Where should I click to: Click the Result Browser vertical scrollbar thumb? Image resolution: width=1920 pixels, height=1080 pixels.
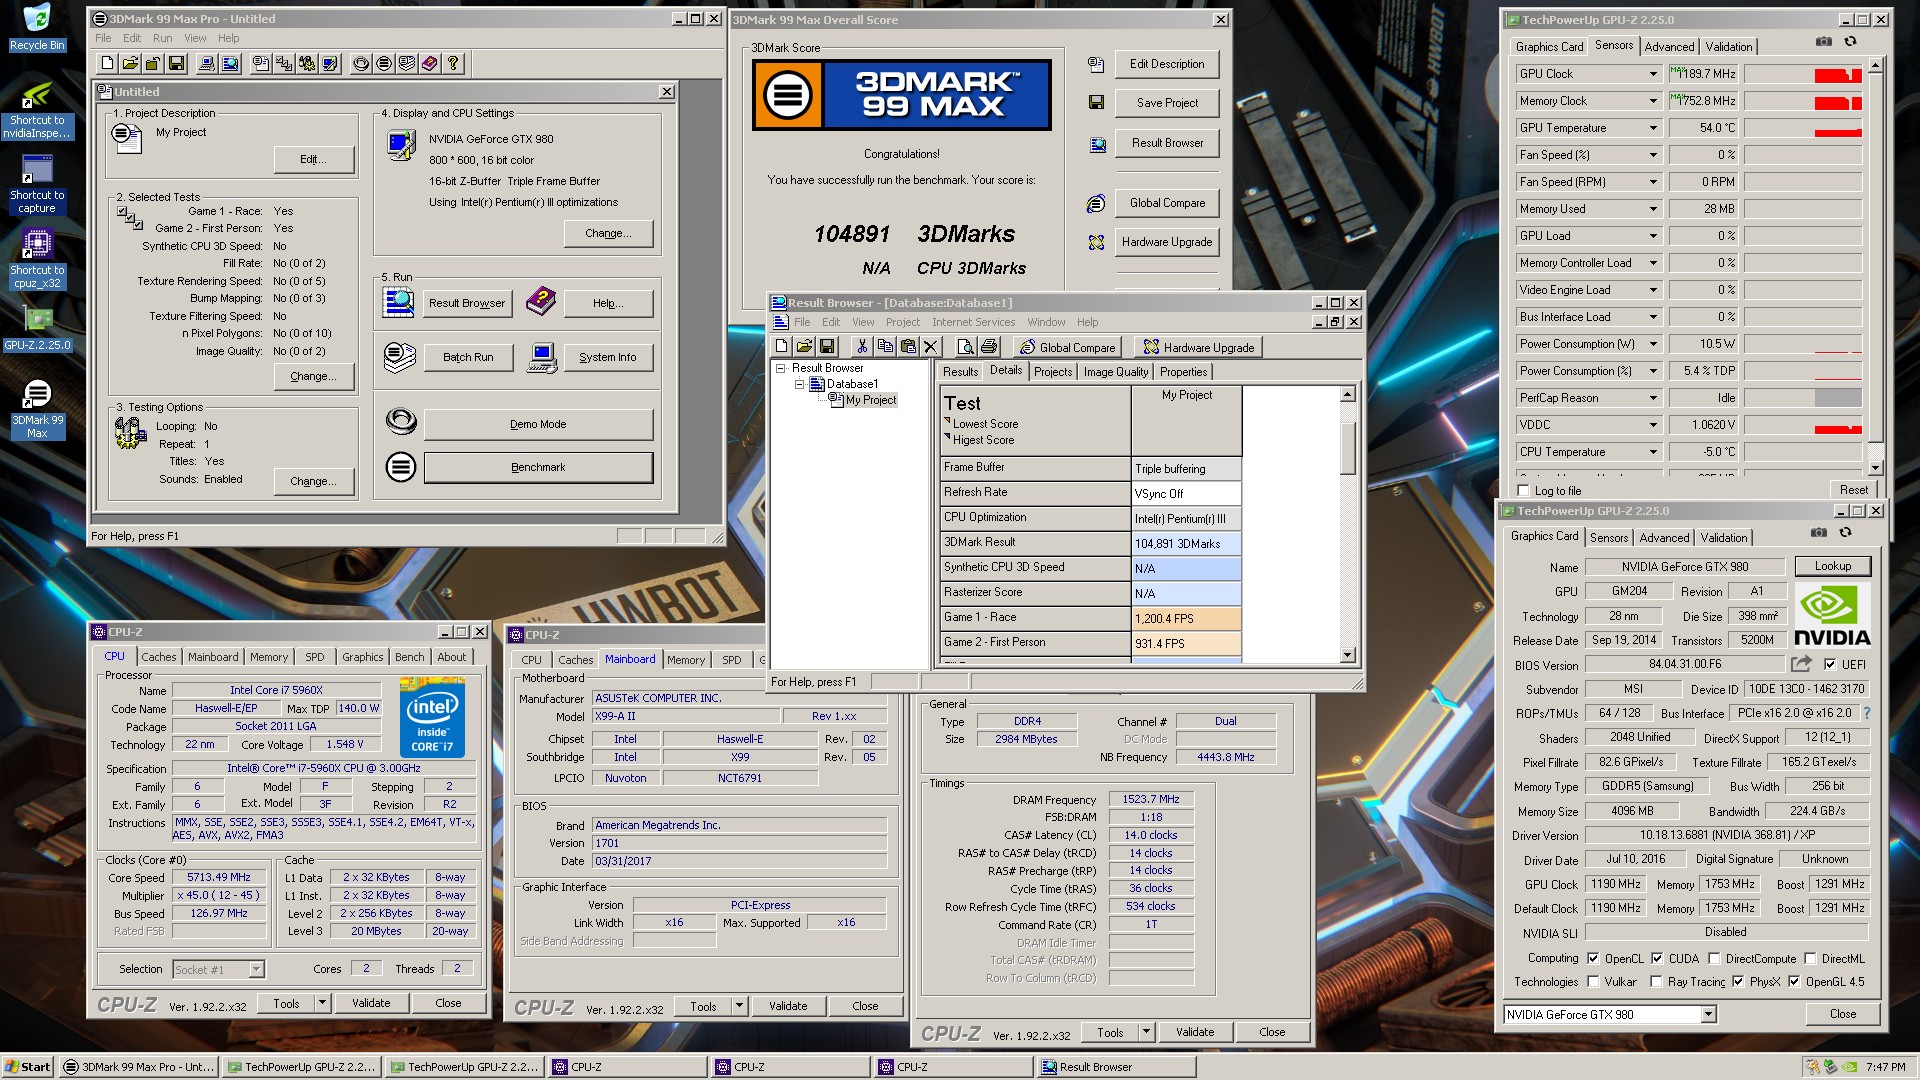tap(1347, 448)
